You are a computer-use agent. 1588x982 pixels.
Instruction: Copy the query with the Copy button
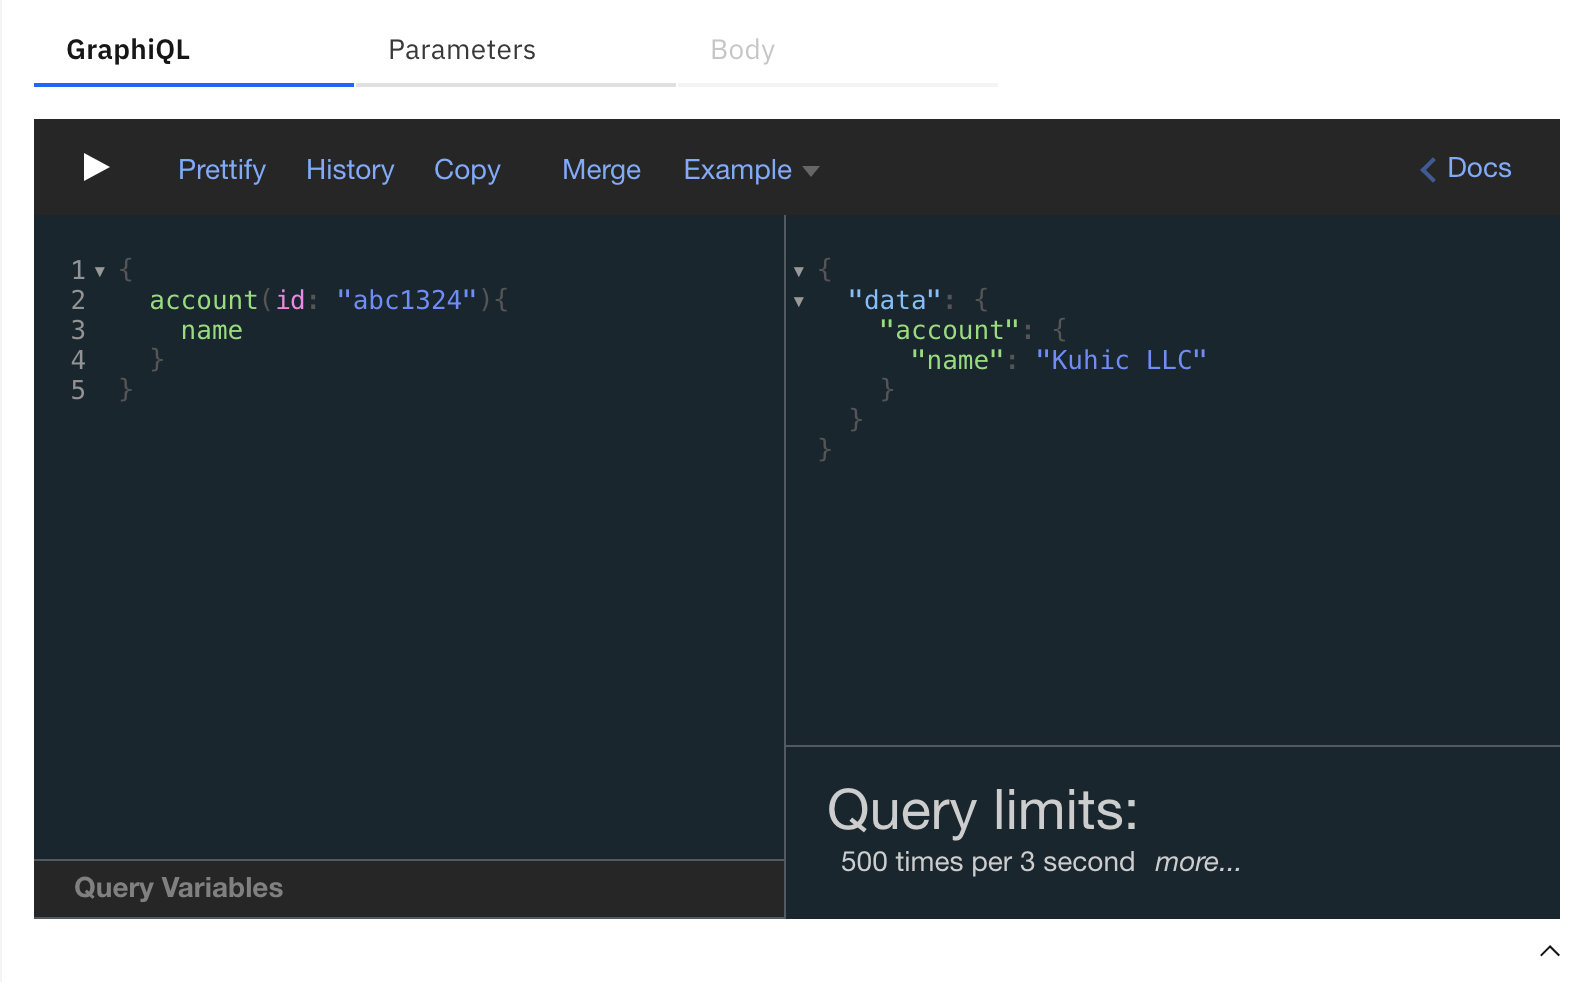click(467, 170)
